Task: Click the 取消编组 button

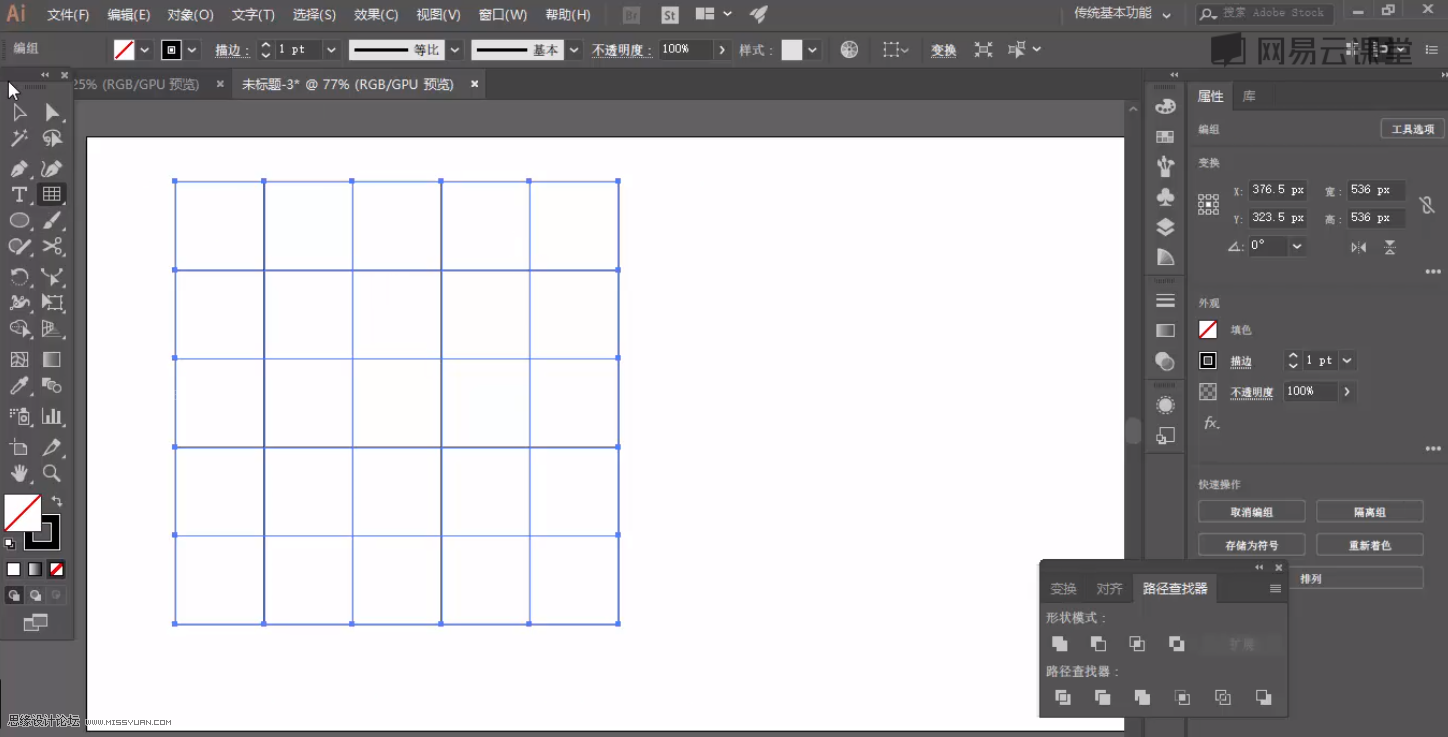Action: click(1251, 511)
